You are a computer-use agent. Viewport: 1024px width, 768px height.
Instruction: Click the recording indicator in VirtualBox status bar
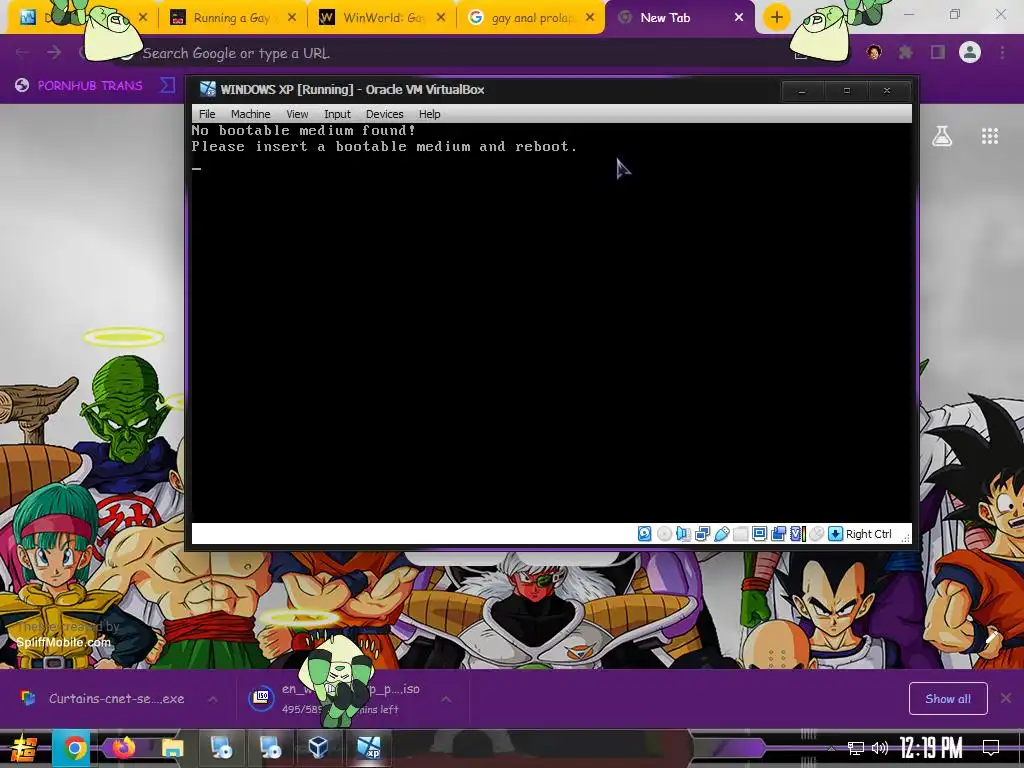tap(778, 534)
